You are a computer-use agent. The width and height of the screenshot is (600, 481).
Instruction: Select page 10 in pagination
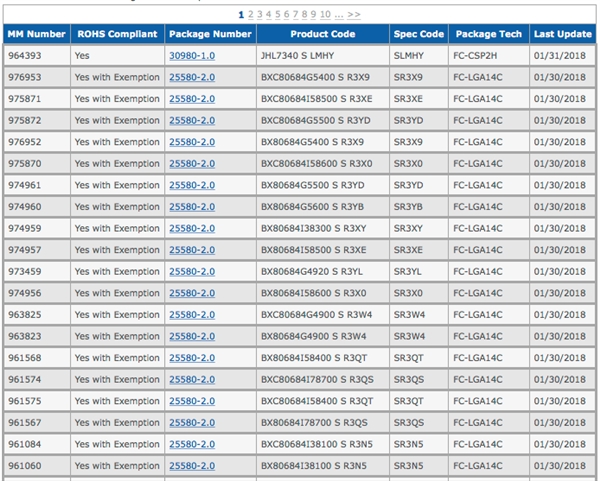tap(324, 15)
